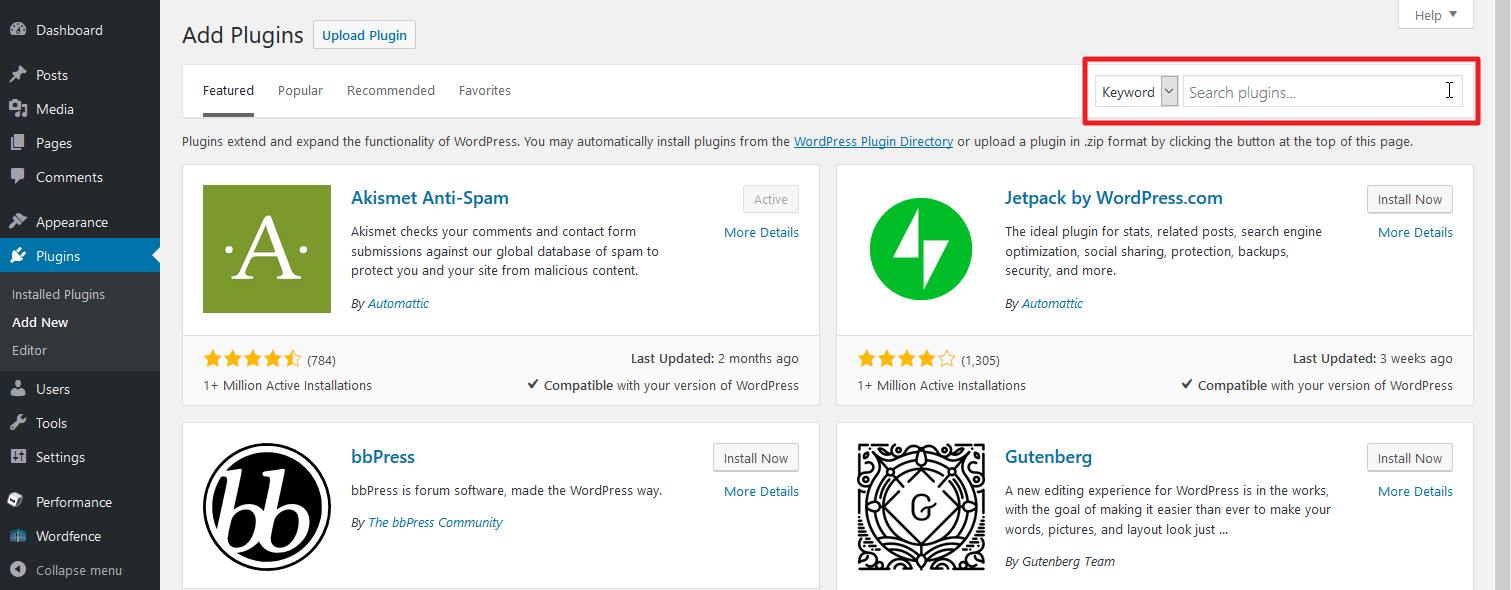Click the Upload Plugin button
This screenshot has width=1511, height=590.
pos(364,35)
